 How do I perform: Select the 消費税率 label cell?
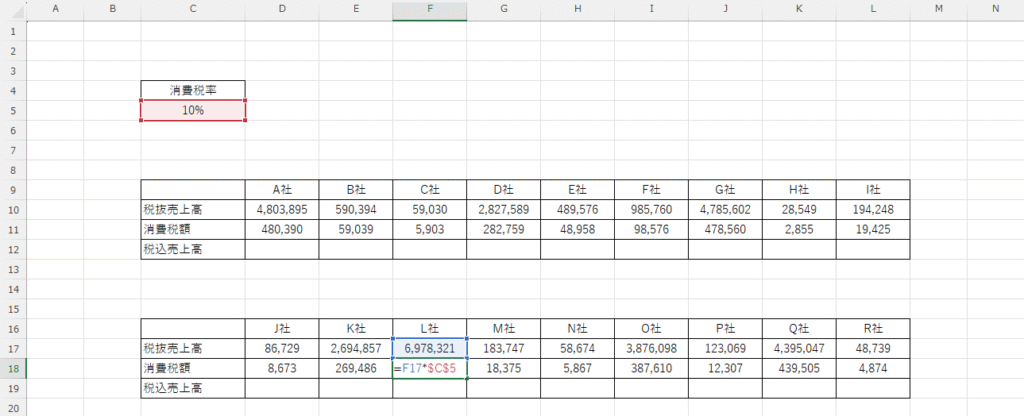point(193,90)
